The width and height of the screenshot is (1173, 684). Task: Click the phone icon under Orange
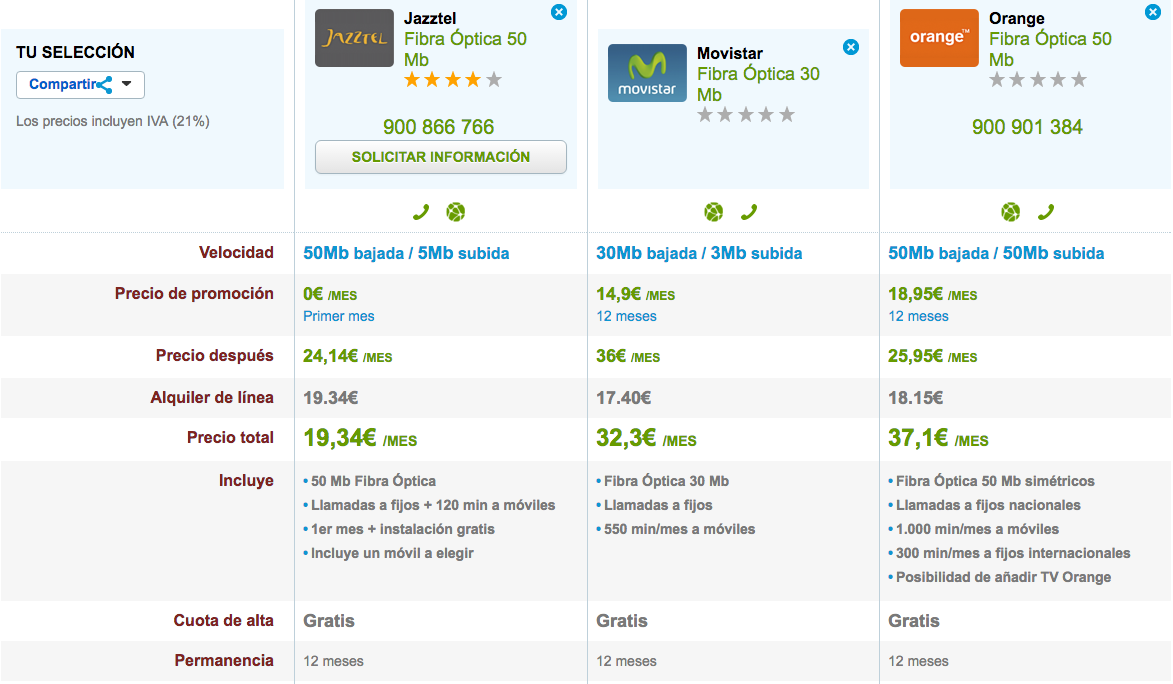(x=1046, y=213)
